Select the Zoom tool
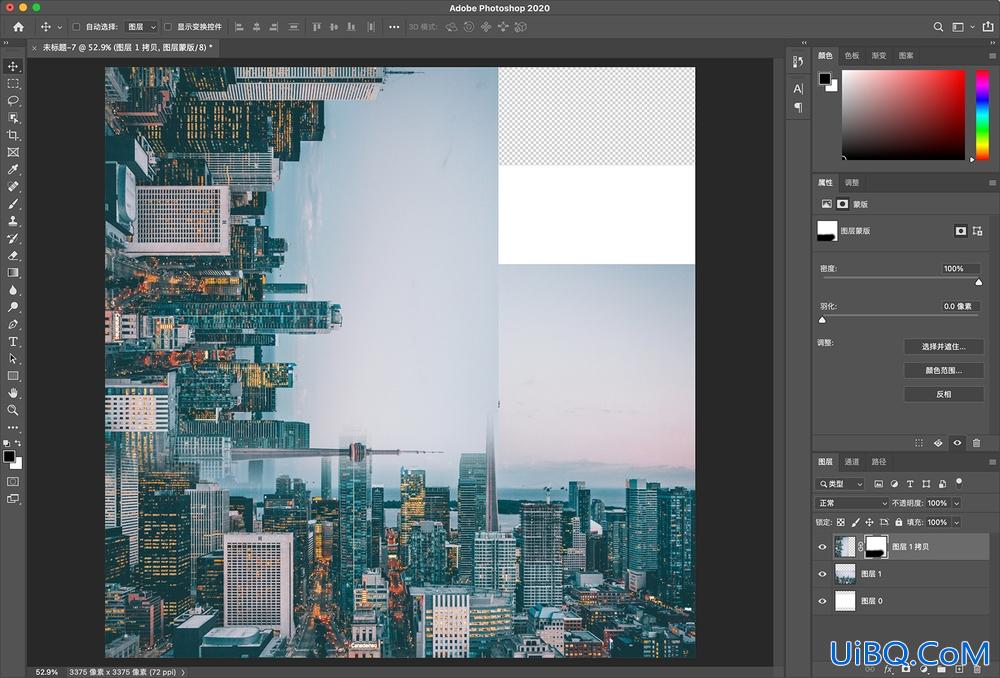Screen dimensions: 1000x678 (13, 411)
